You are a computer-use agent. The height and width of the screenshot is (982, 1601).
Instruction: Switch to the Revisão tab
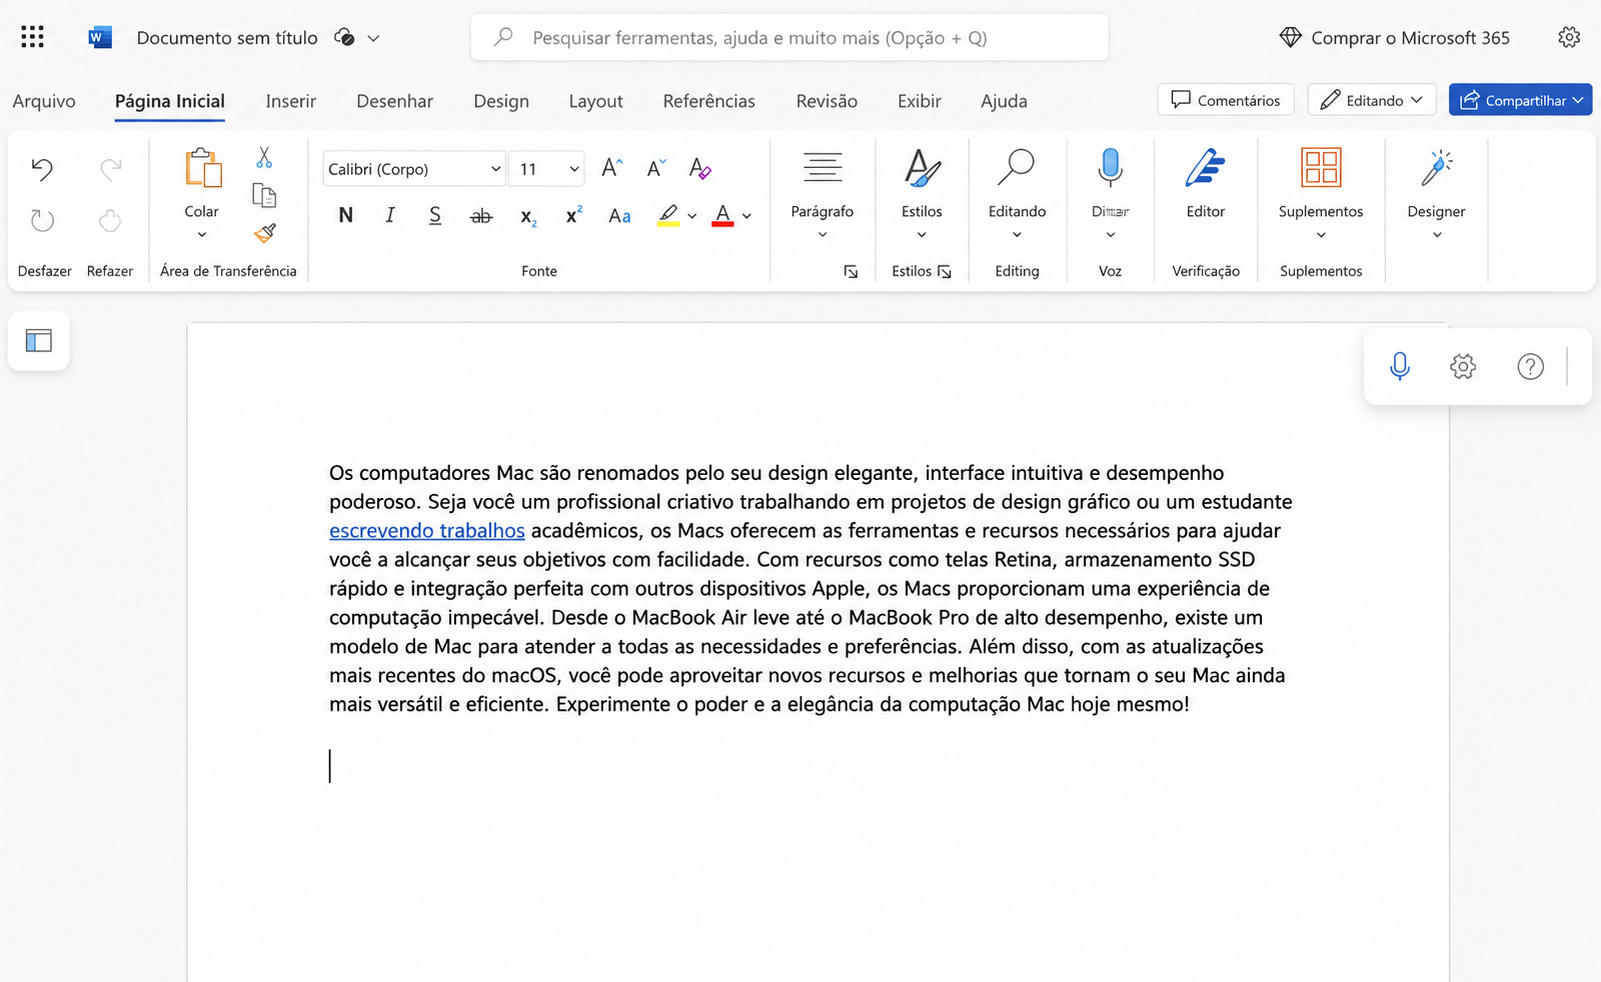point(827,101)
